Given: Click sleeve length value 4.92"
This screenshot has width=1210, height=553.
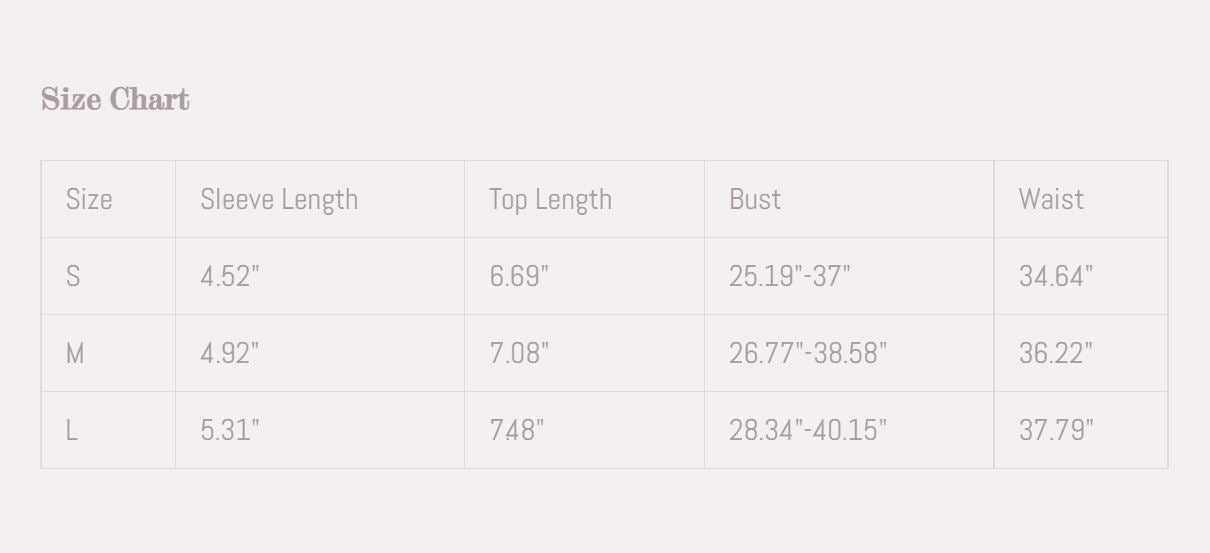Looking at the screenshot, I should pyautogui.click(x=230, y=353).
